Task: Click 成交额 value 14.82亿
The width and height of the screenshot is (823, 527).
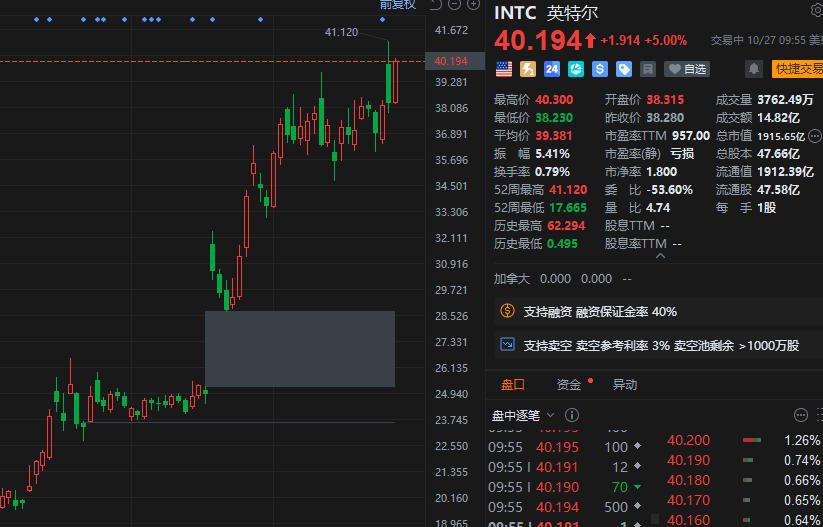Action: click(x=778, y=118)
